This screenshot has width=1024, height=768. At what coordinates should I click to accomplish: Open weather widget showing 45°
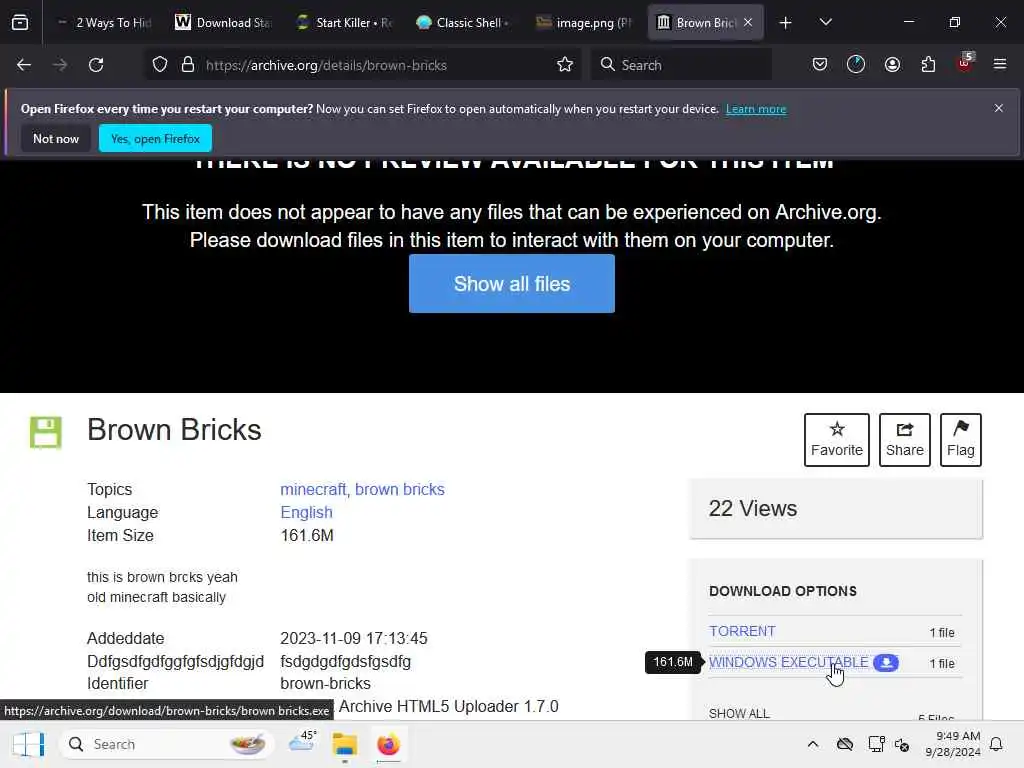(x=302, y=743)
